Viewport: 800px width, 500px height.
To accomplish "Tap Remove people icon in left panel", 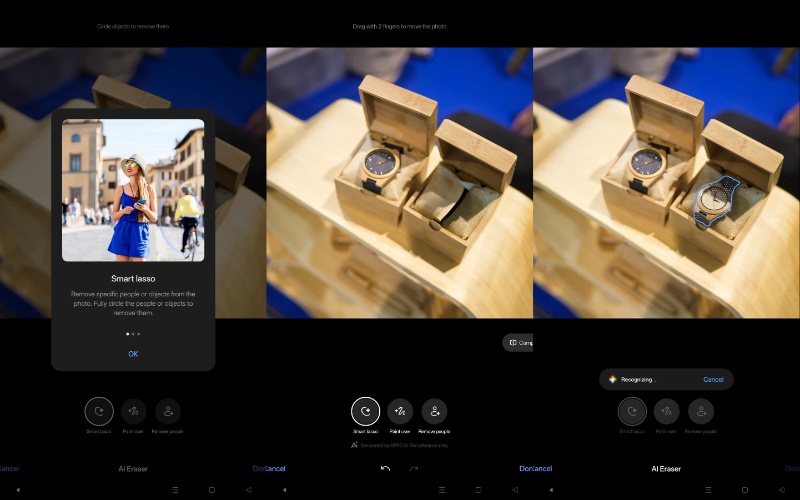I will click(168, 411).
